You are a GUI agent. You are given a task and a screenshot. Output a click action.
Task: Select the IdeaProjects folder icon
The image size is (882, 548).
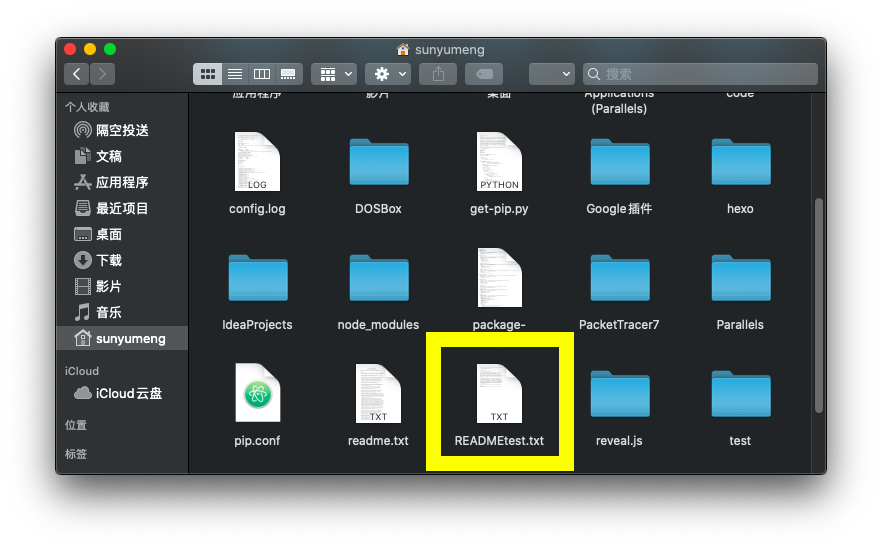[258, 278]
